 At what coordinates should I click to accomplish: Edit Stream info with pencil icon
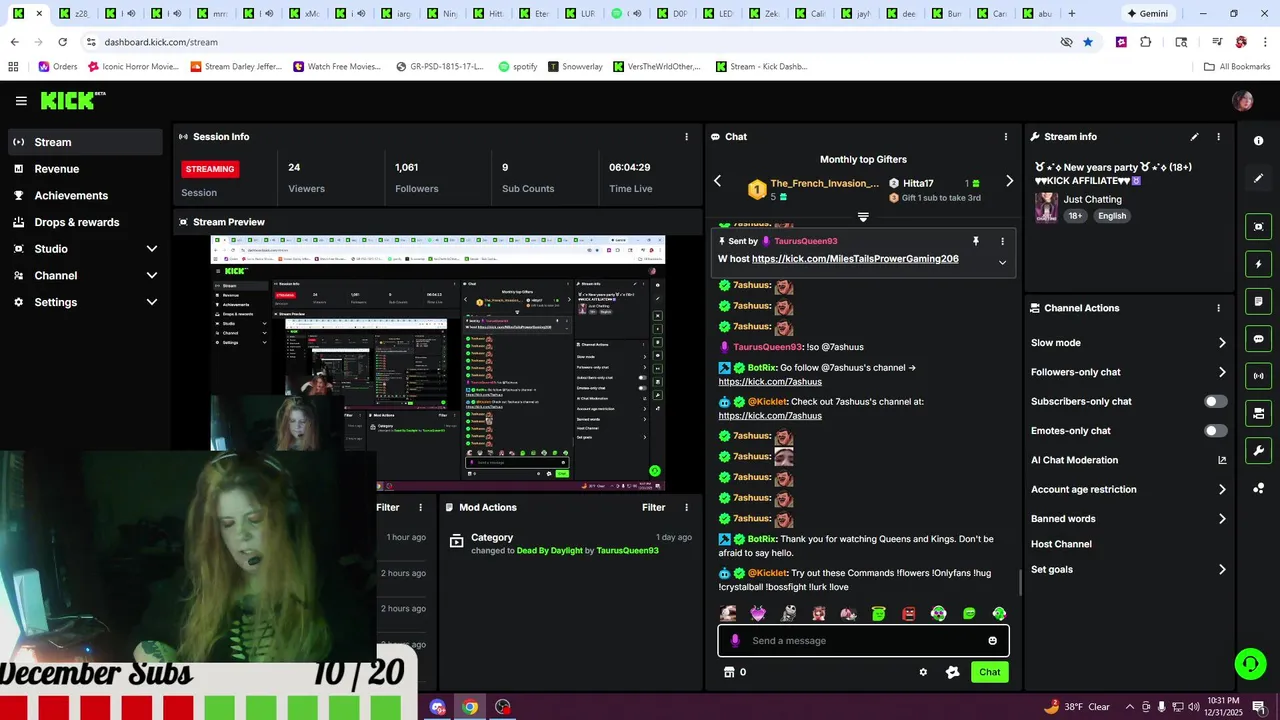(x=1194, y=137)
